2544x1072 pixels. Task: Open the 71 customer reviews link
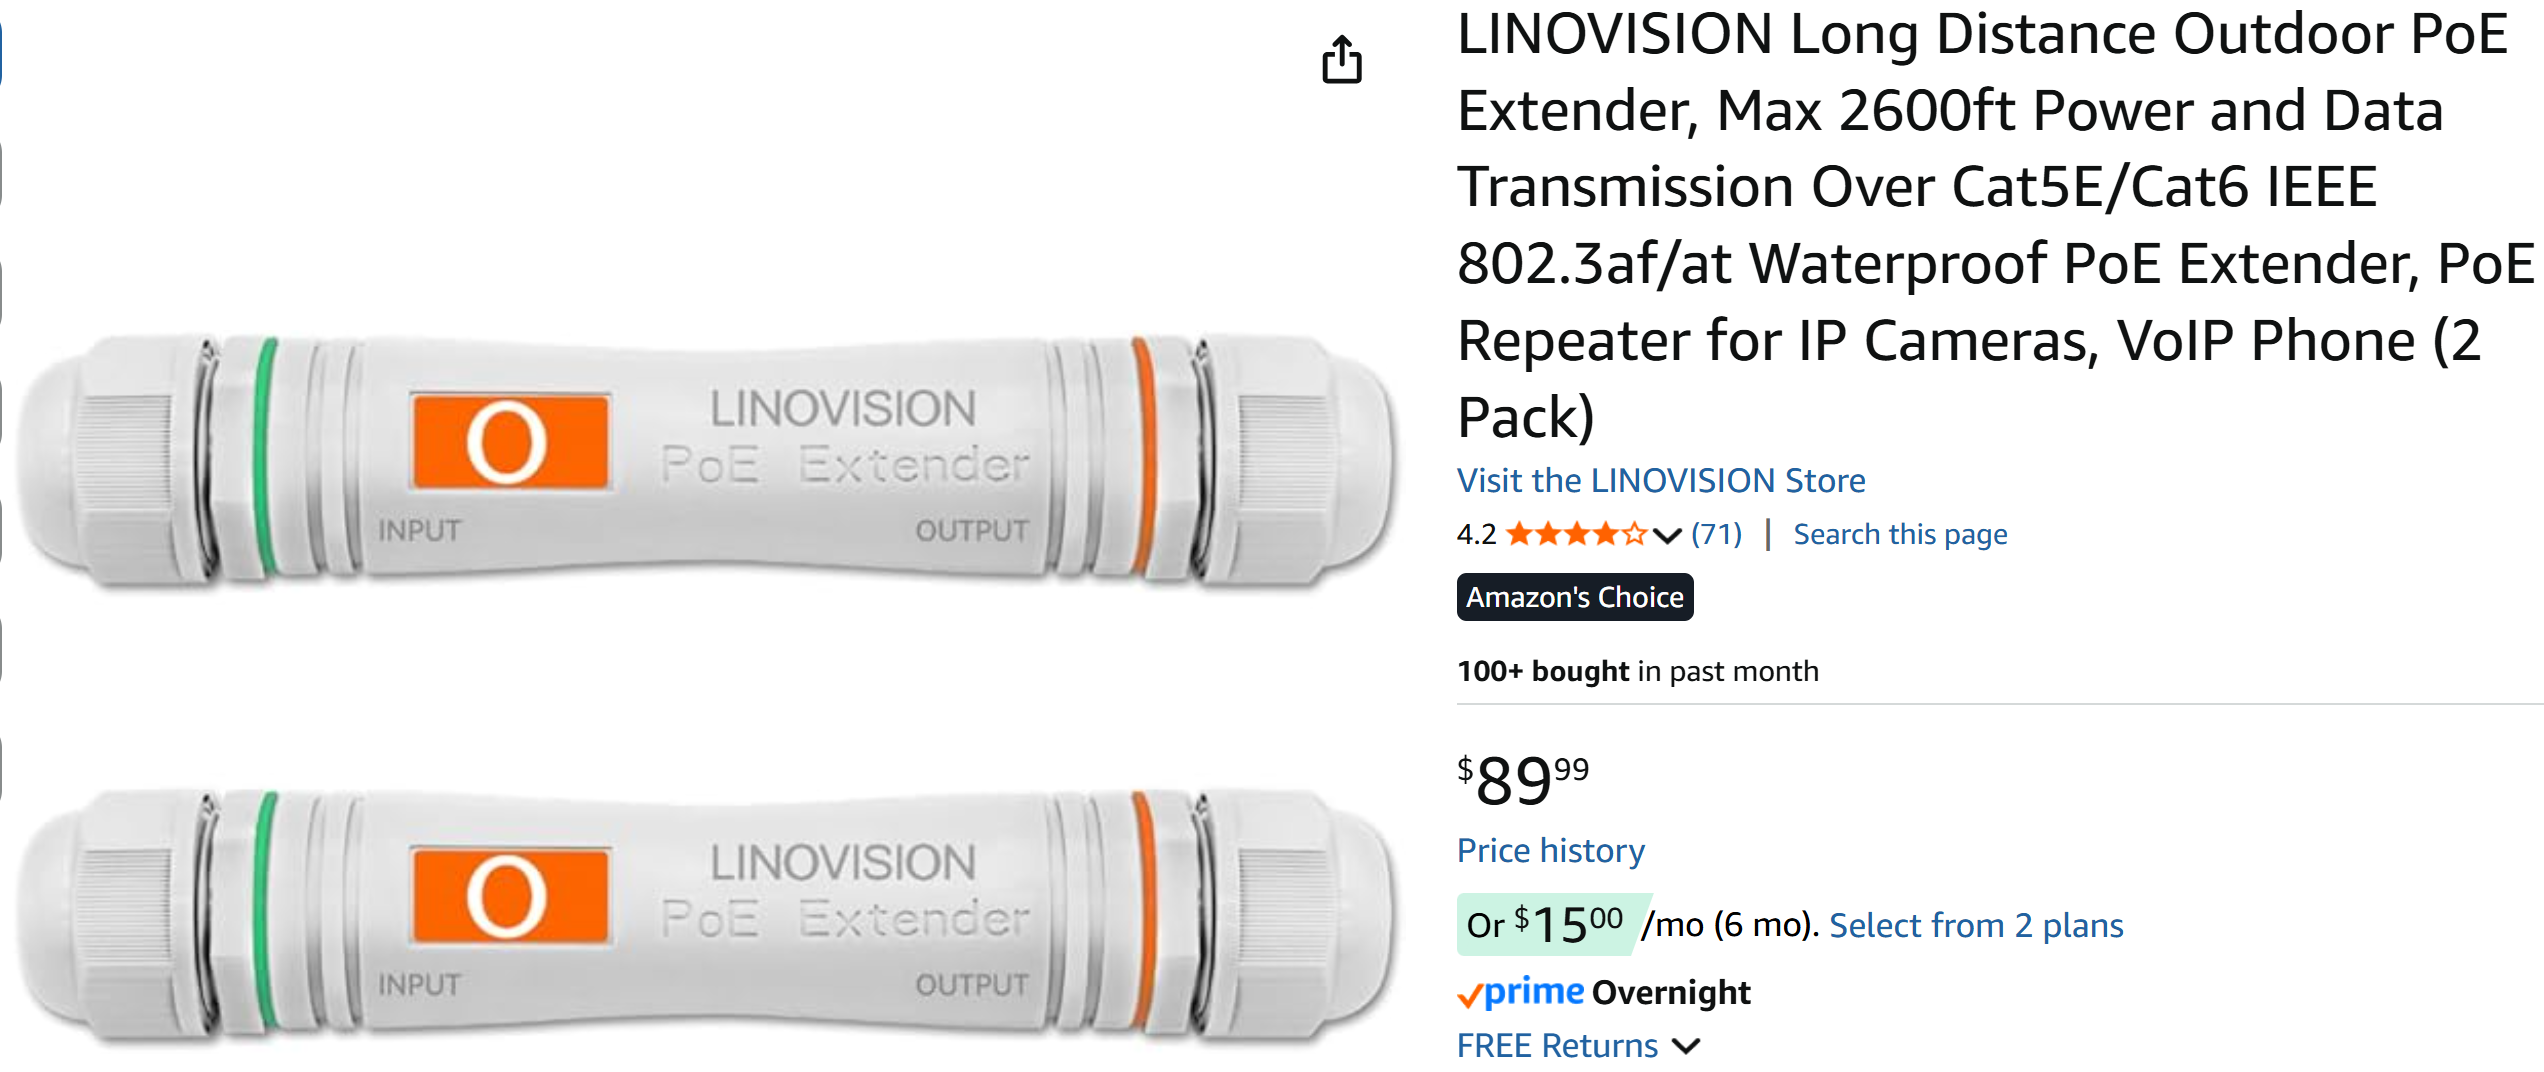[x=1716, y=534]
